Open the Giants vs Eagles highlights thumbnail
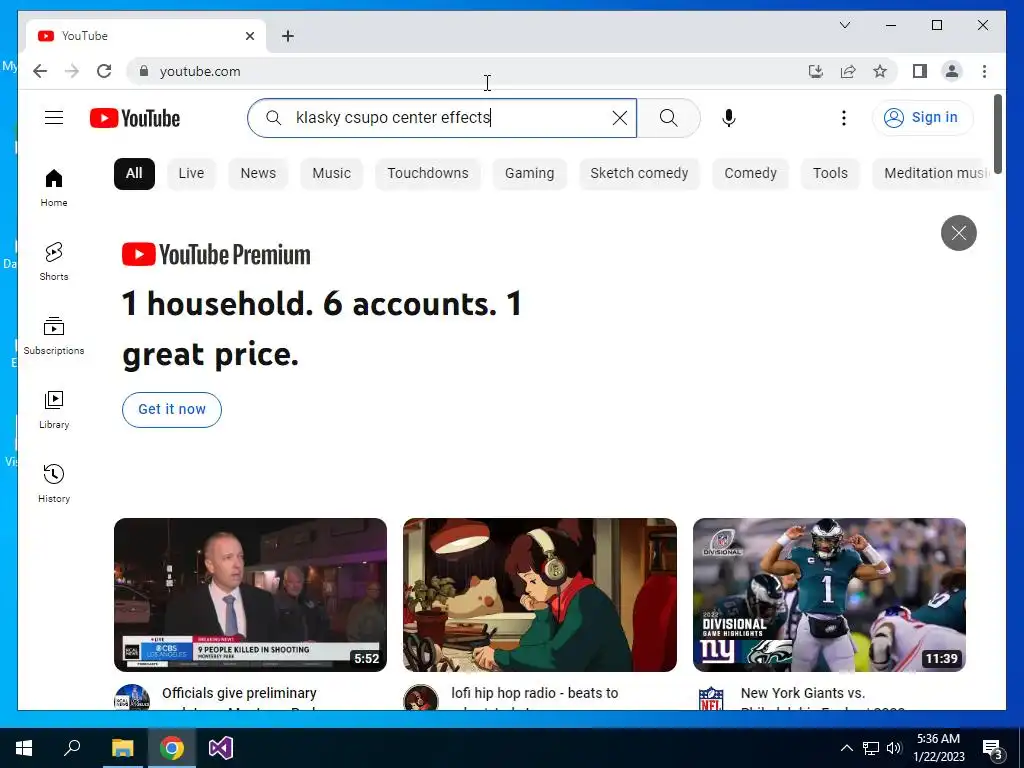This screenshot has width=1024, height=768. 829,595
